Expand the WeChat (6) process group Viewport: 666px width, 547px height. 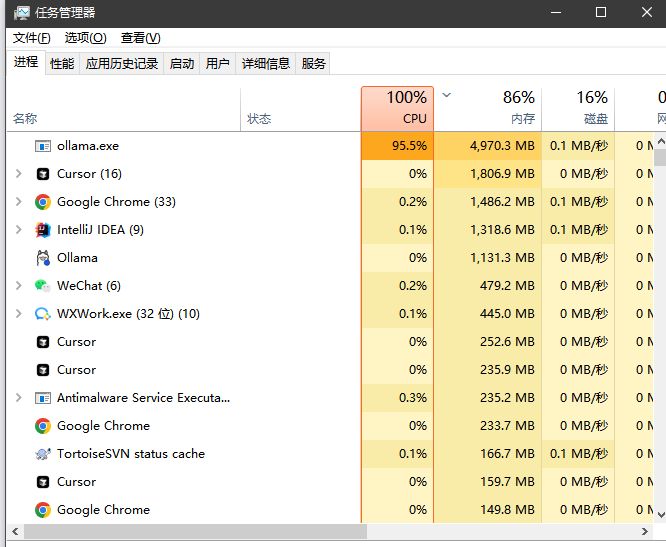point(18,286)
